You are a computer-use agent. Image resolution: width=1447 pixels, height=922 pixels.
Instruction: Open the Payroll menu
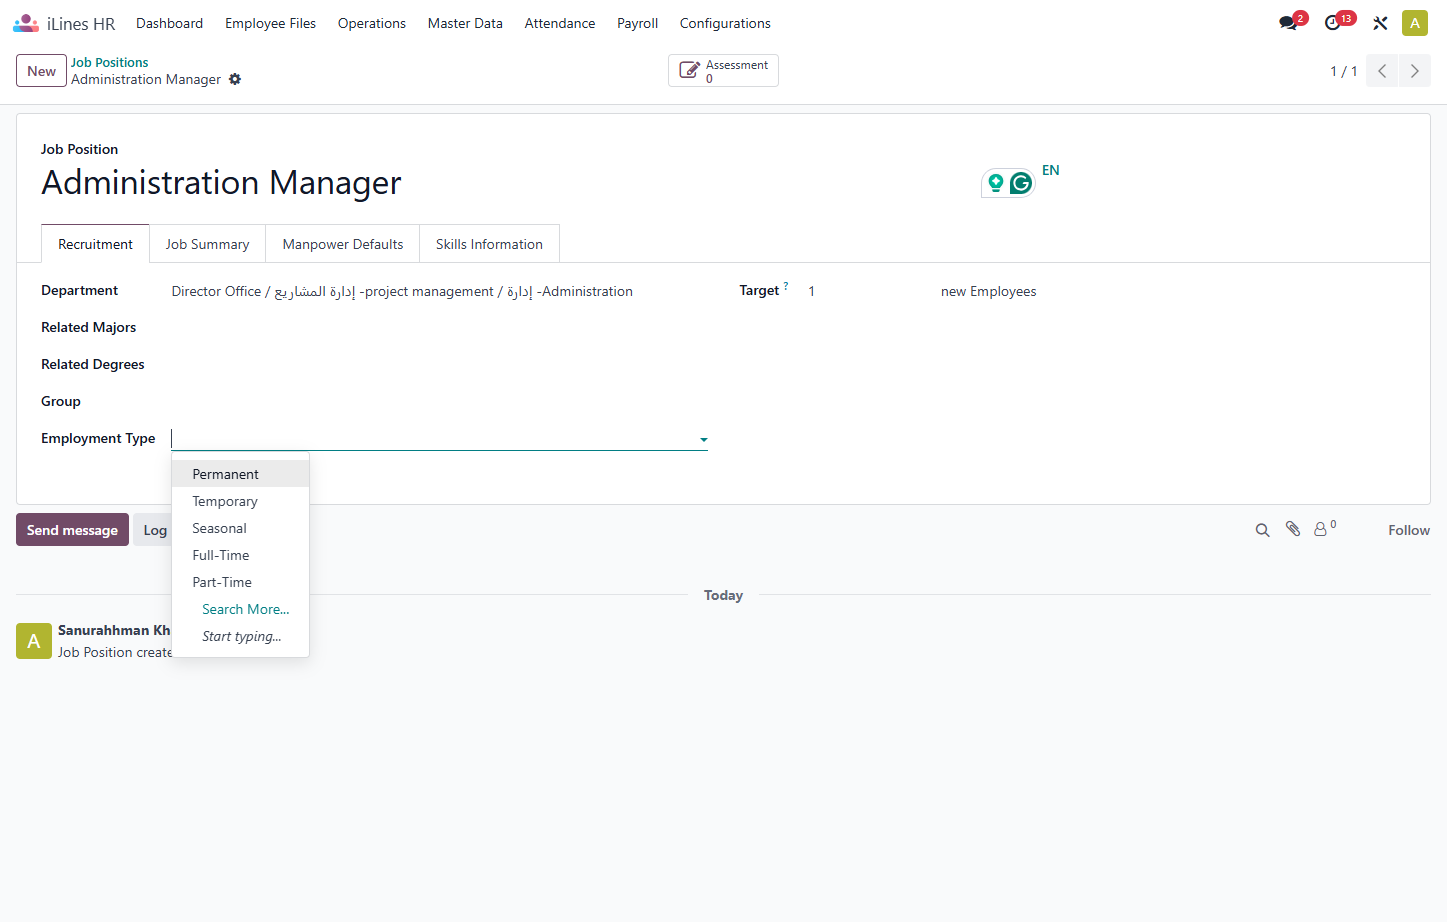coord(637,23)
